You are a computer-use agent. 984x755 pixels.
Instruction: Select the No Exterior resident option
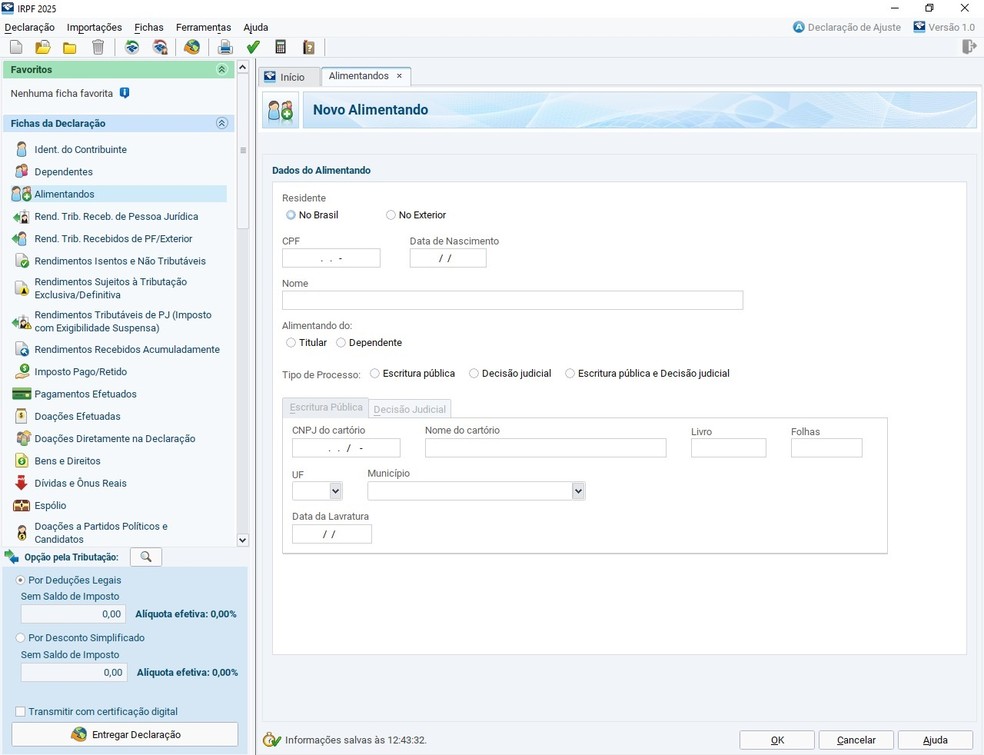(391, 215)
